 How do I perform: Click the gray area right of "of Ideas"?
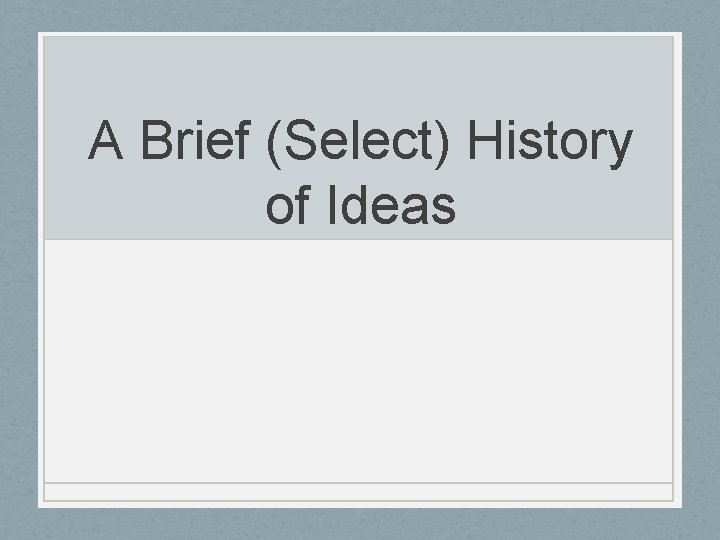point(565,204)
